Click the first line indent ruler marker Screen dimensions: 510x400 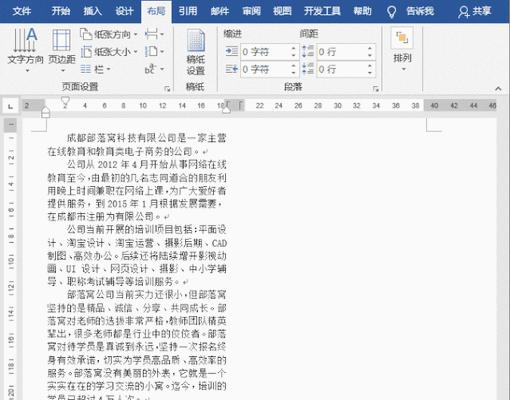pos(65,101)
